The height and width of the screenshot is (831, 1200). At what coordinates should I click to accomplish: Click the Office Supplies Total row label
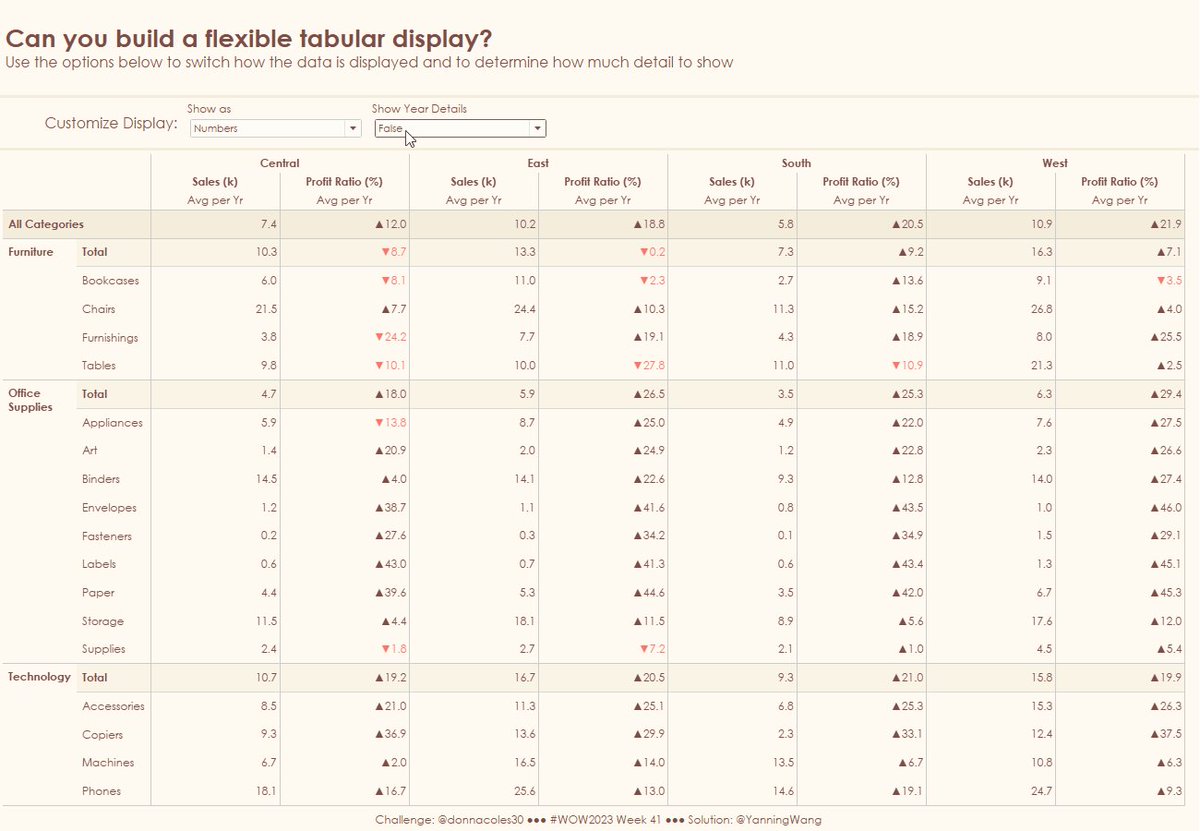click(95, 394)
